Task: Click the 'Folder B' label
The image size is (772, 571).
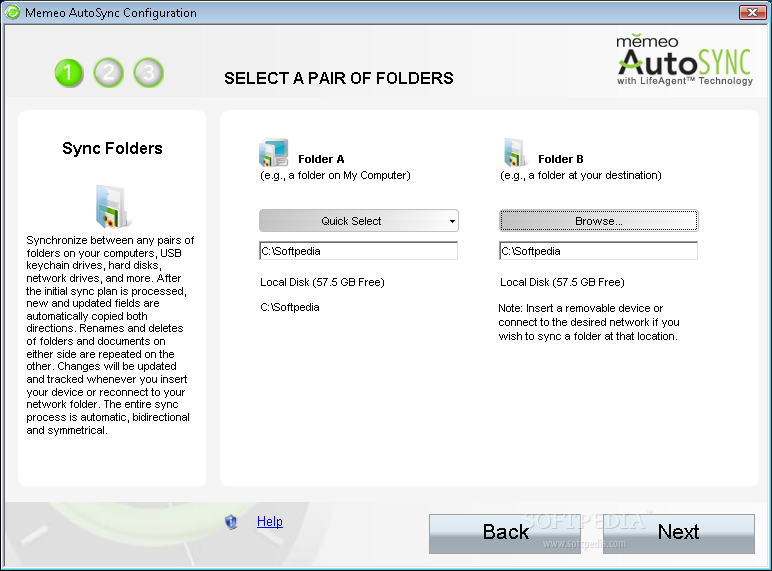Action: (561, 159)
